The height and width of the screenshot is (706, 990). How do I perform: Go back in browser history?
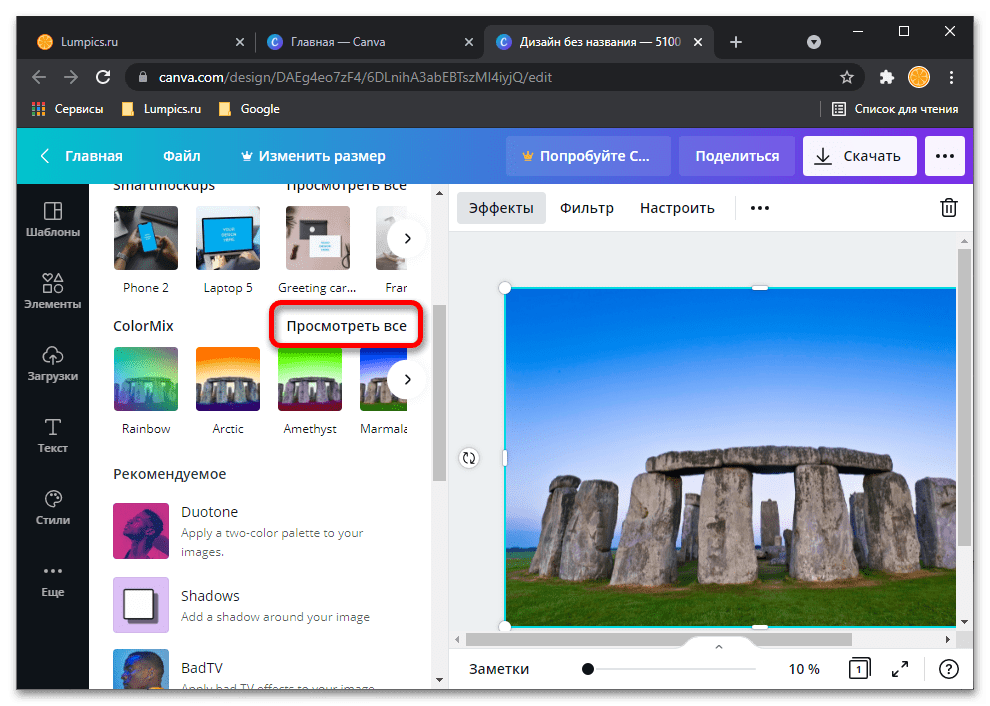coord(39,77)
